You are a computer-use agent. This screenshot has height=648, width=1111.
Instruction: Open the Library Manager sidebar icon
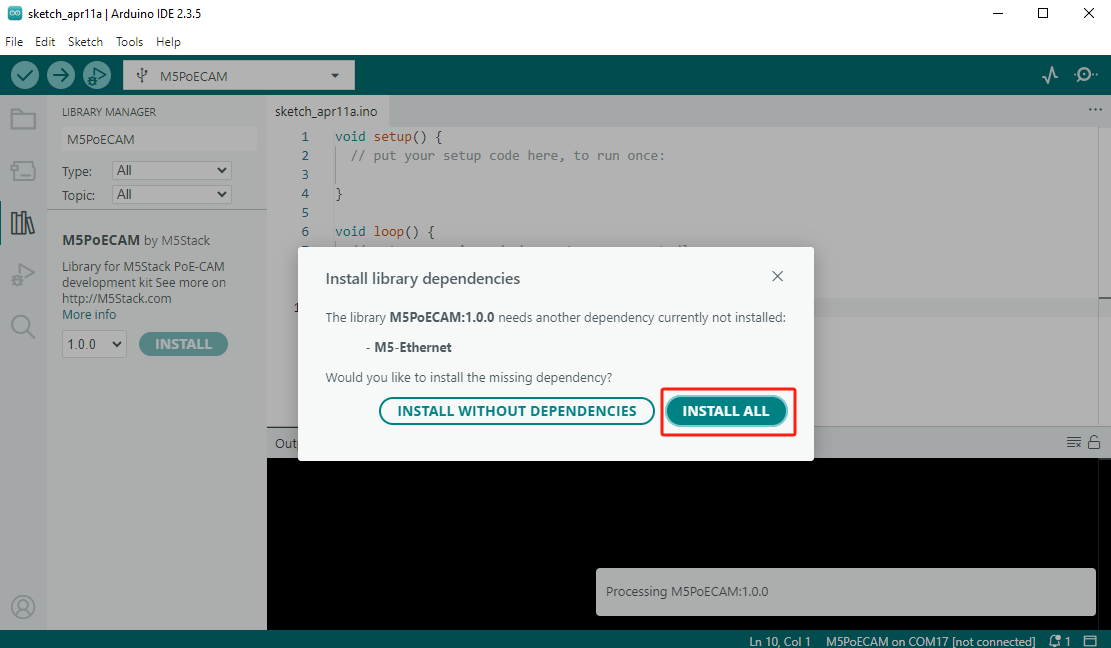click(23, 223)
